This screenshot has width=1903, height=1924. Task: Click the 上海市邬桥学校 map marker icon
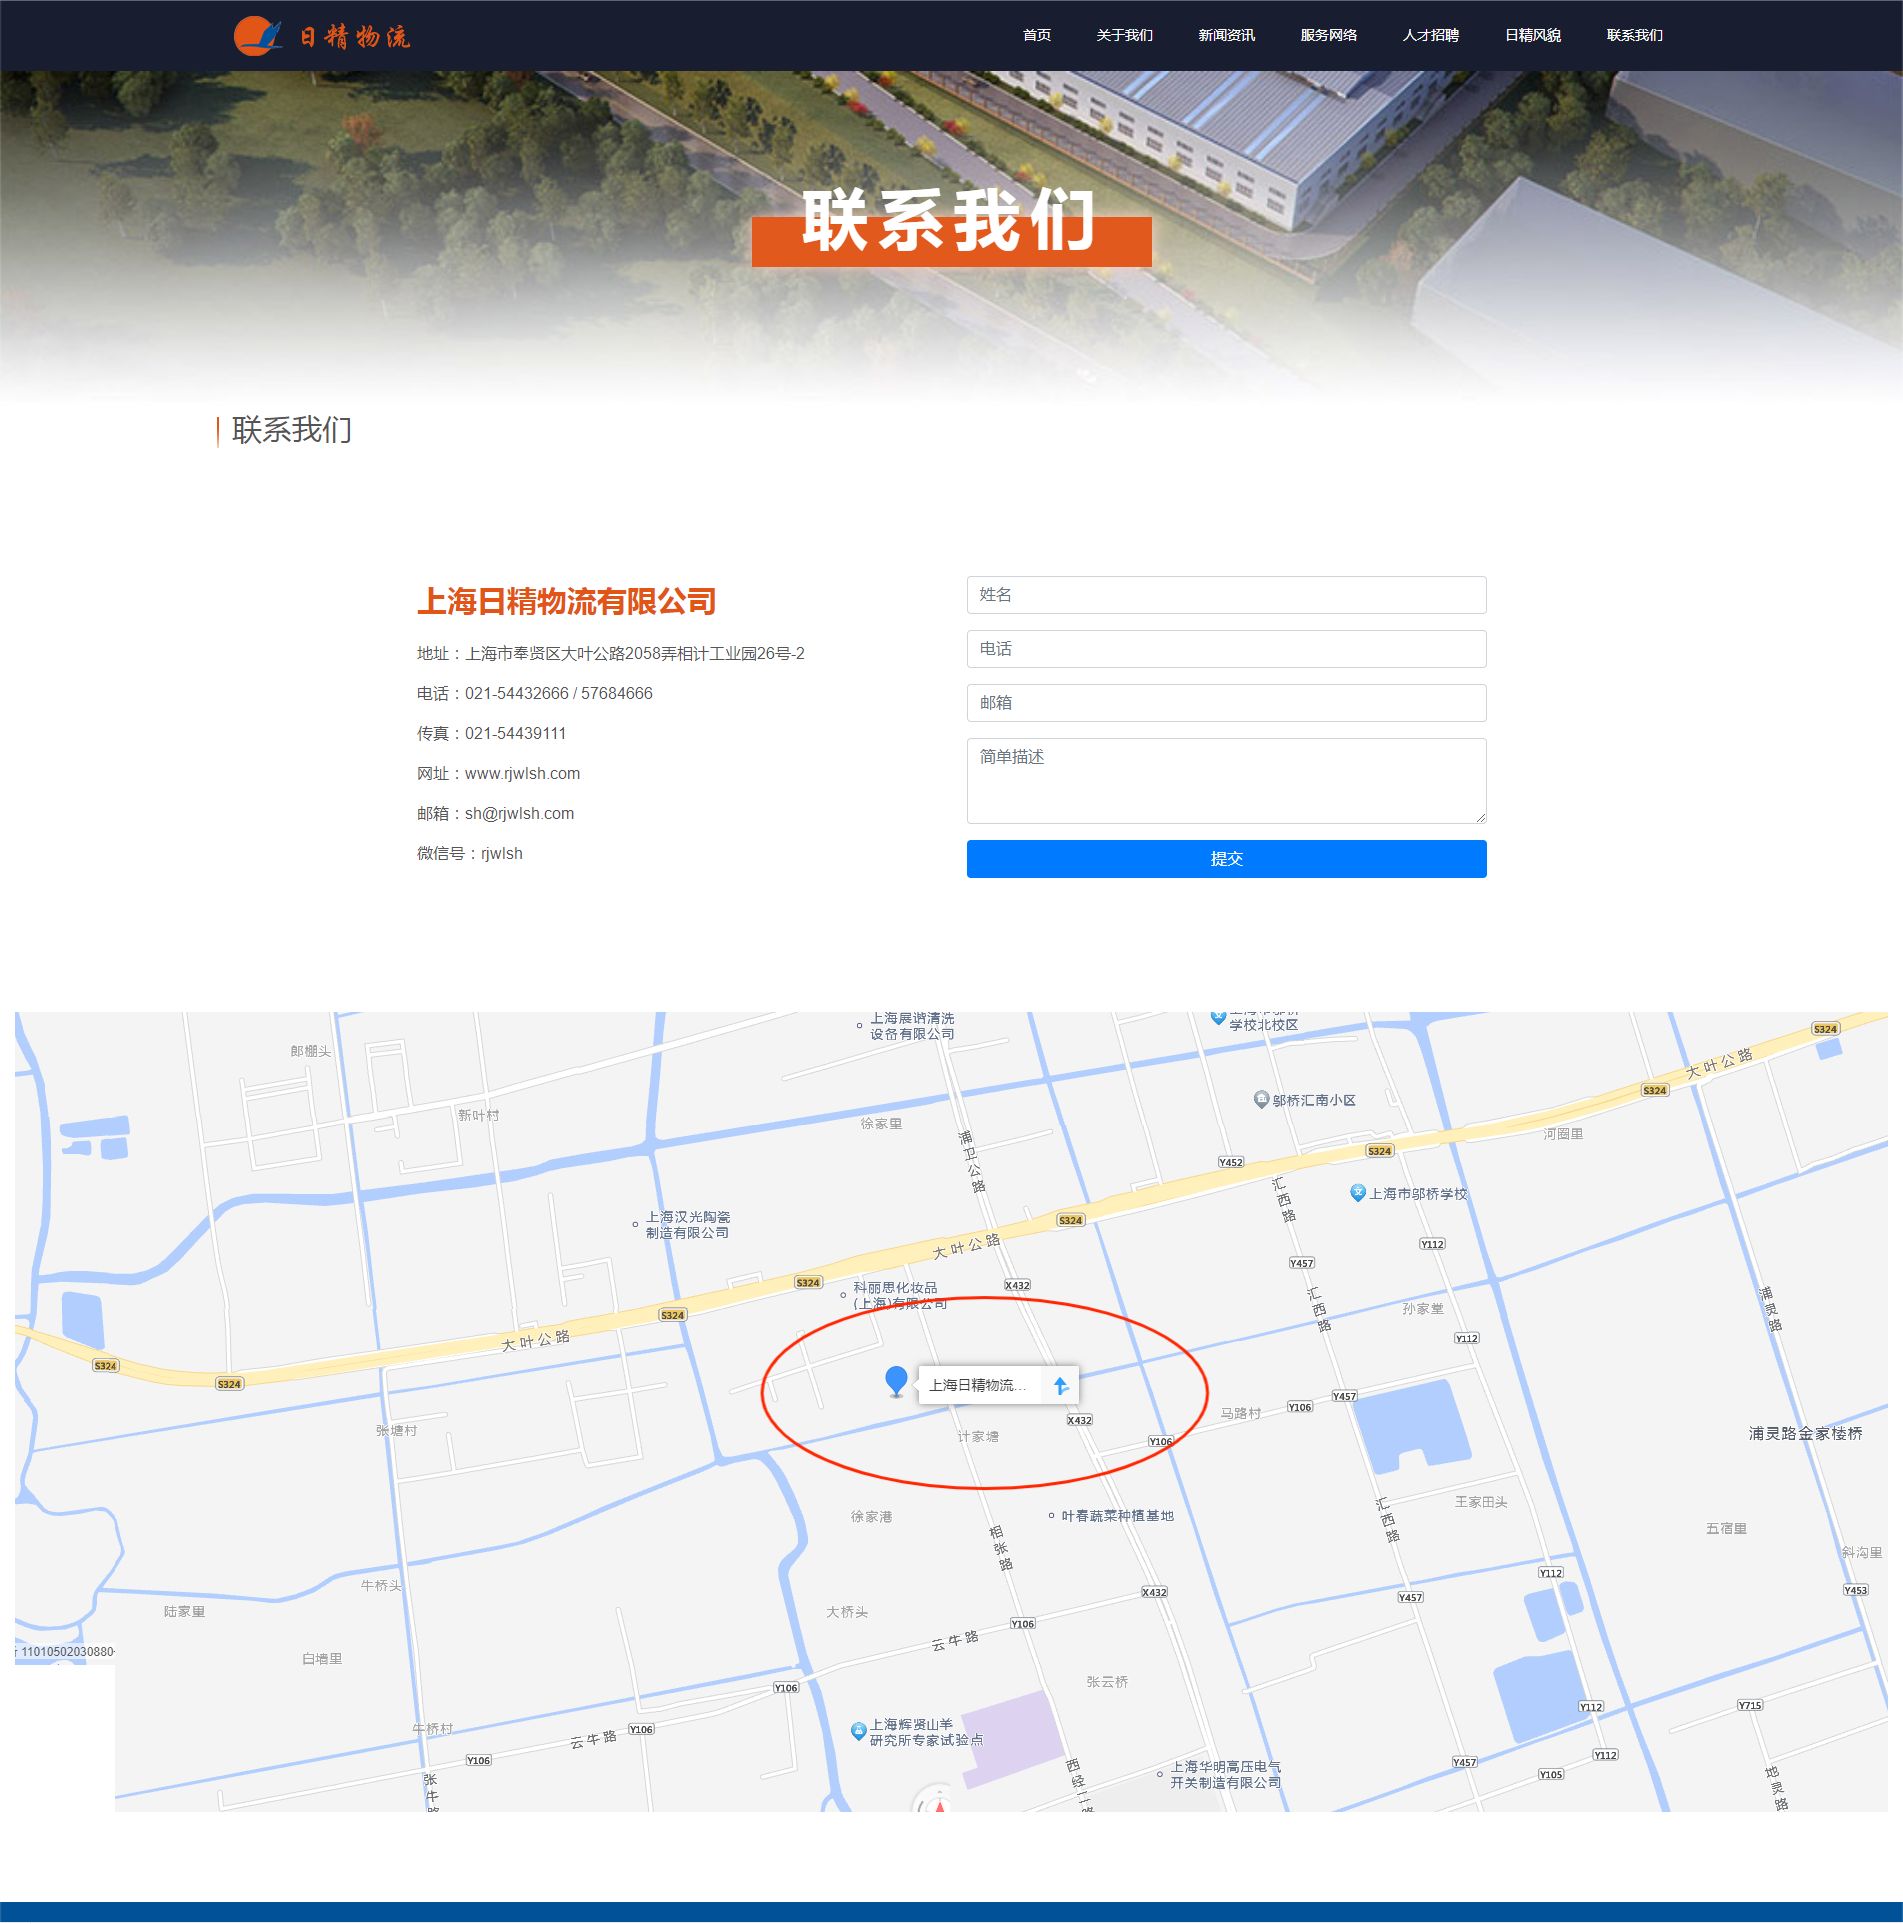tap(1357, 1193)
